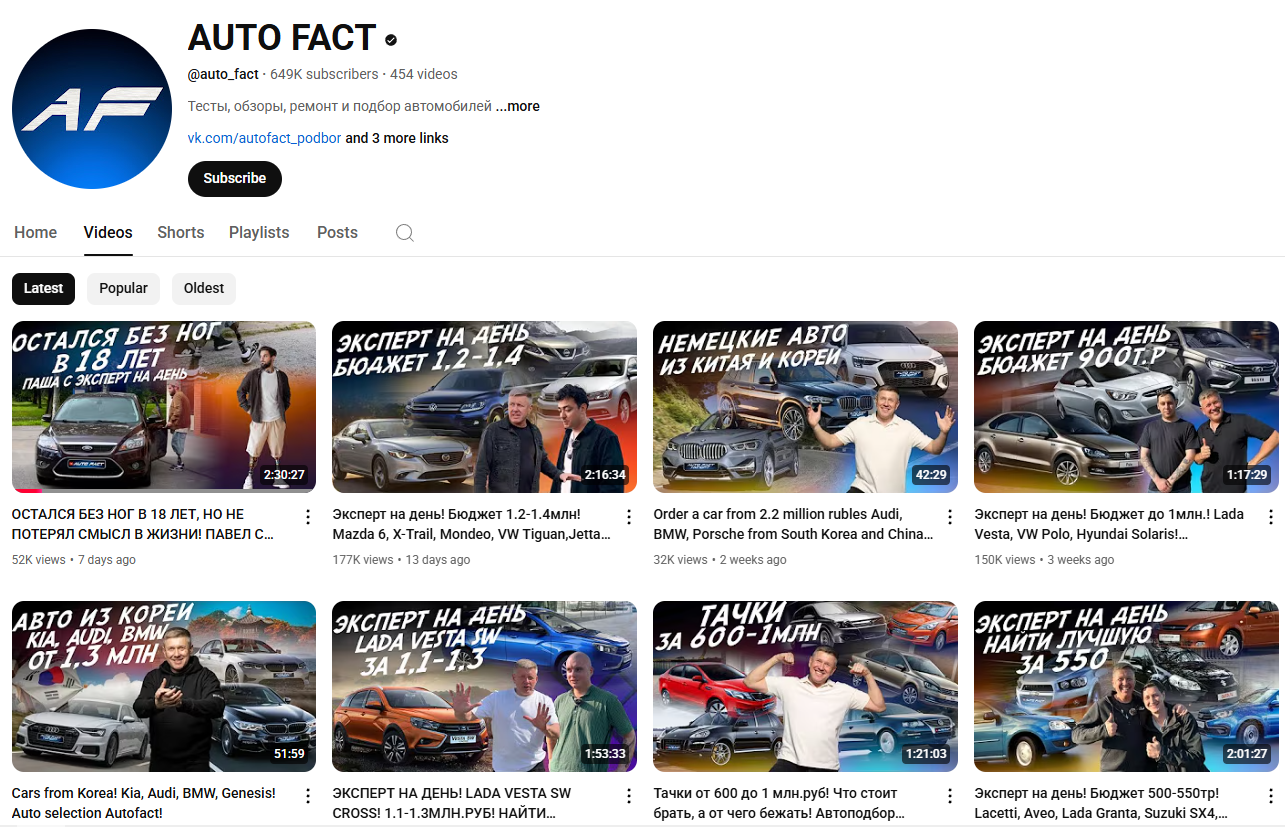1285x827 pixels.
Task: Select the Popular filter chip
Action: pos(123,288)
